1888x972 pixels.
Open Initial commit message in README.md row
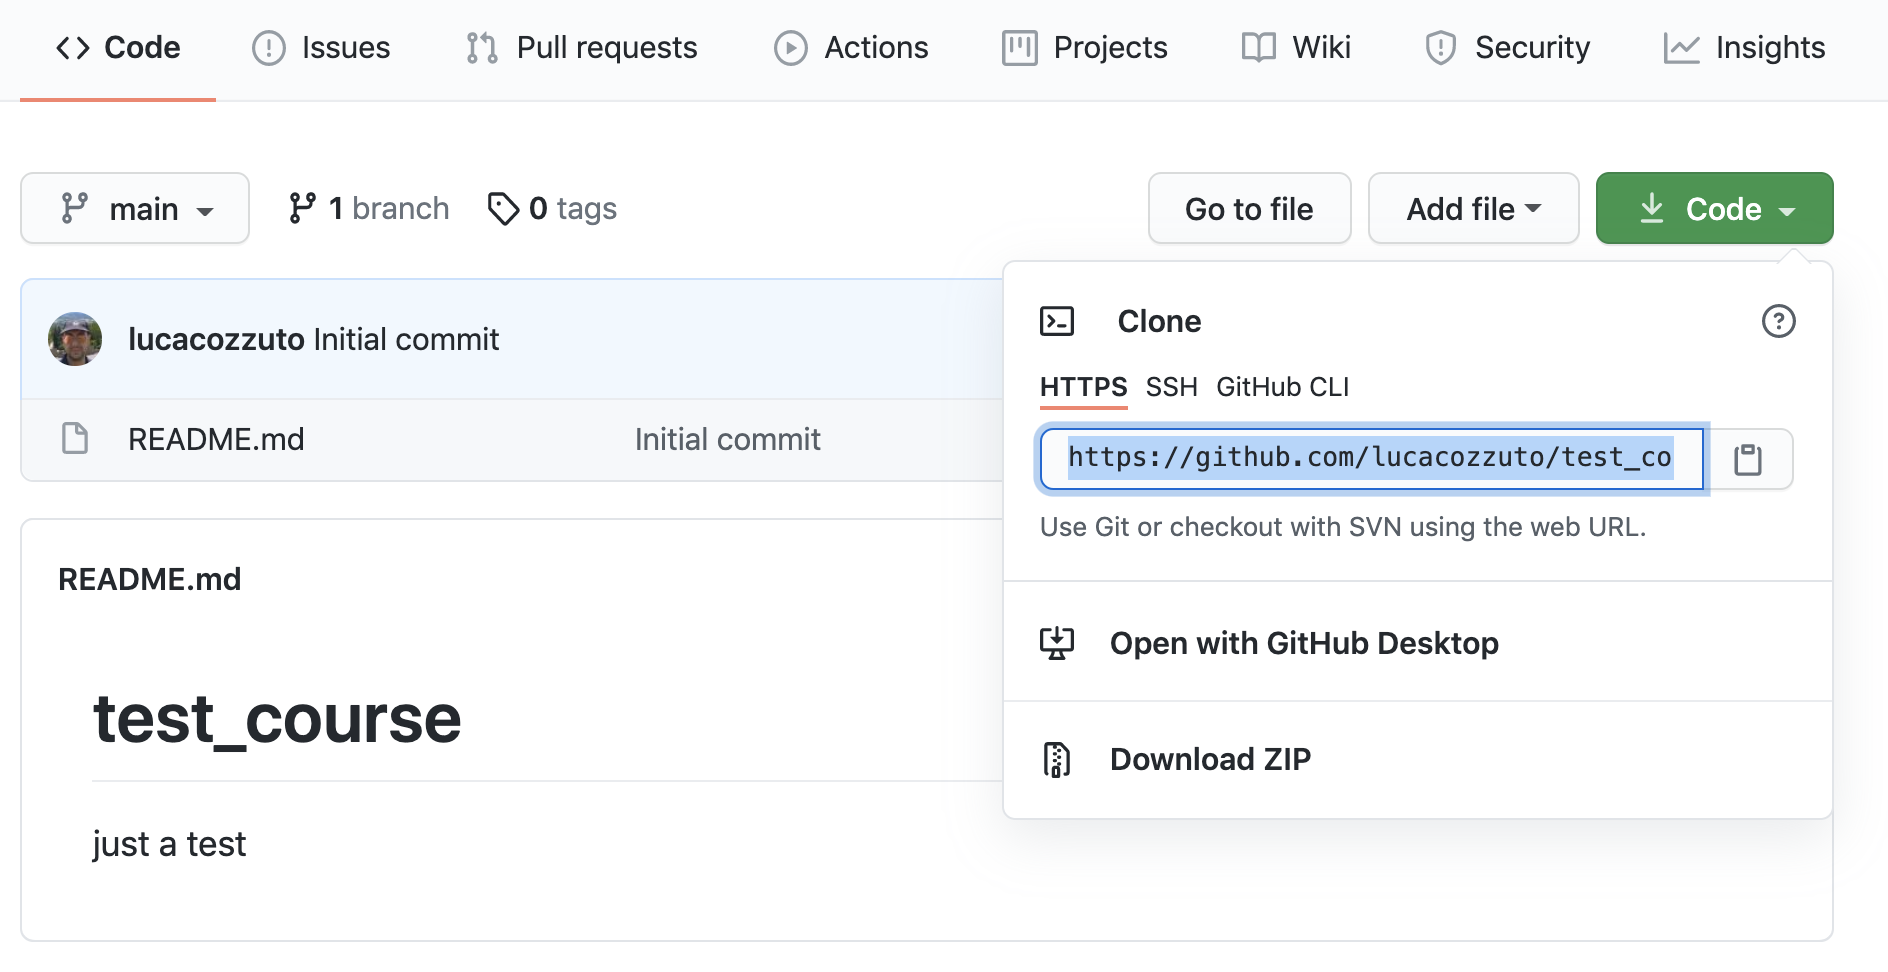728,439
